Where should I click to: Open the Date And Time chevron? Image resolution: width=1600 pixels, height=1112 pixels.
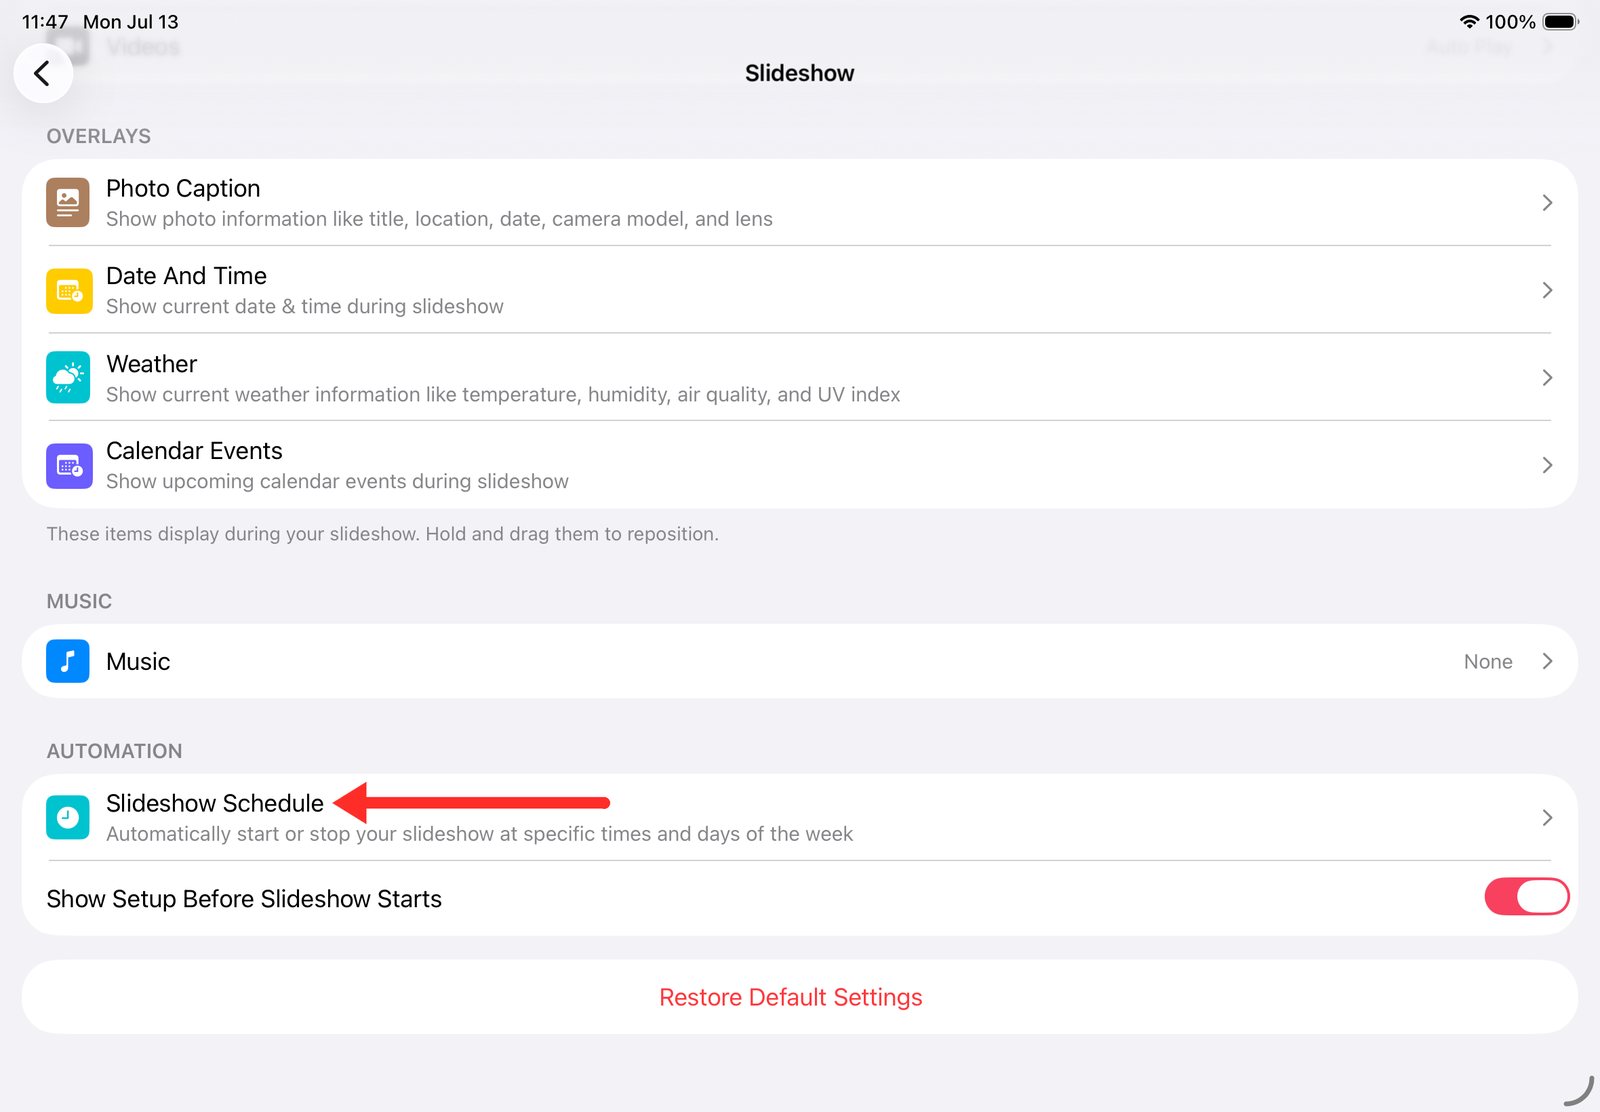click(1547, 290)
